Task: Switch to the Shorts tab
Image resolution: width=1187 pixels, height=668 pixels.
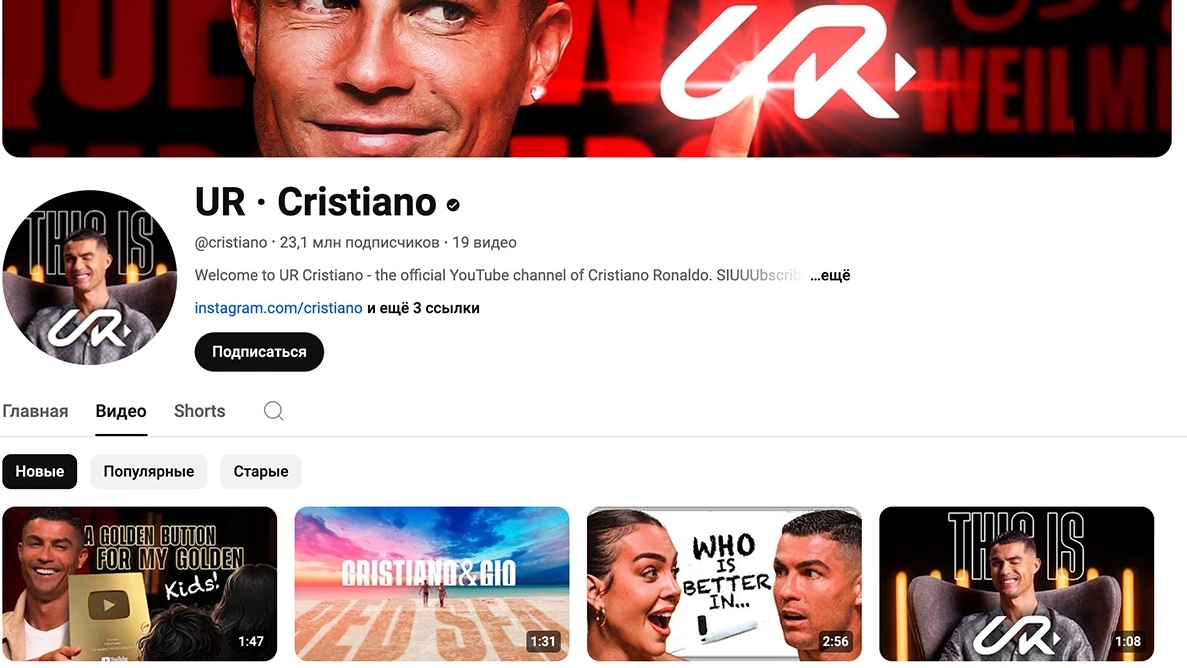Action: [200, 411]
